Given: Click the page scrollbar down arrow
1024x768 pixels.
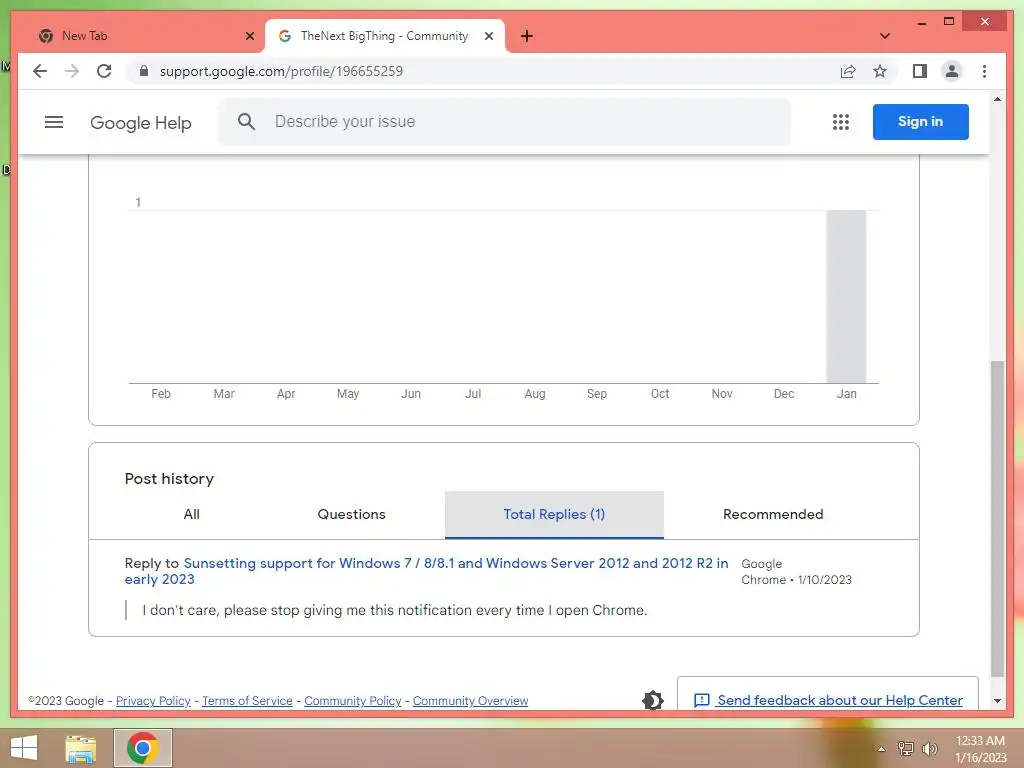Looking at the screenshot, I should (997, 701).
